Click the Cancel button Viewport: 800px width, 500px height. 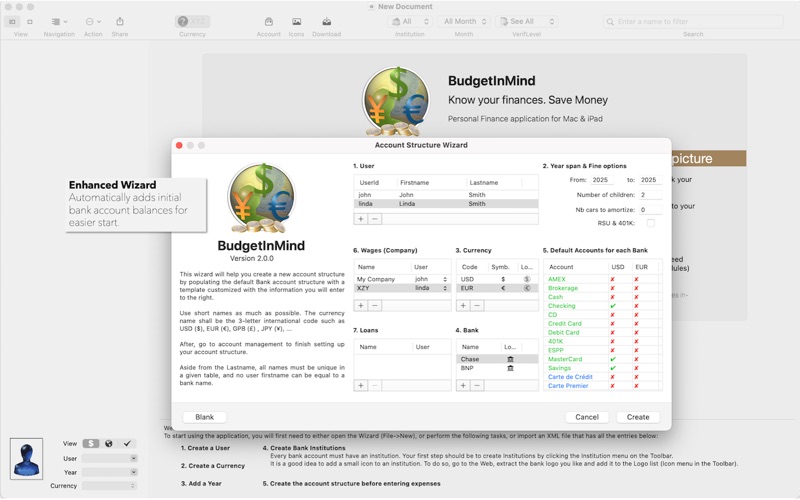587,417
